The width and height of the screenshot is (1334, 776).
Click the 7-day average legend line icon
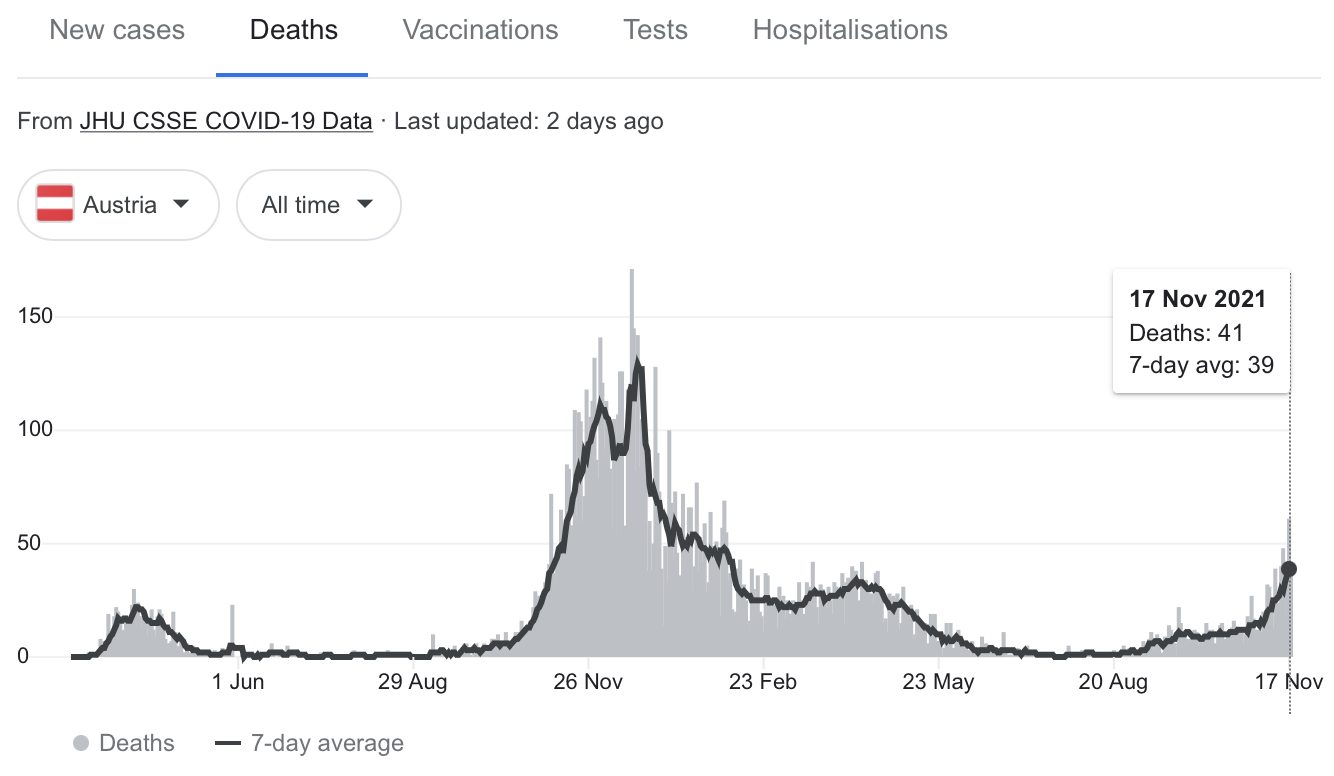point(229,744)
